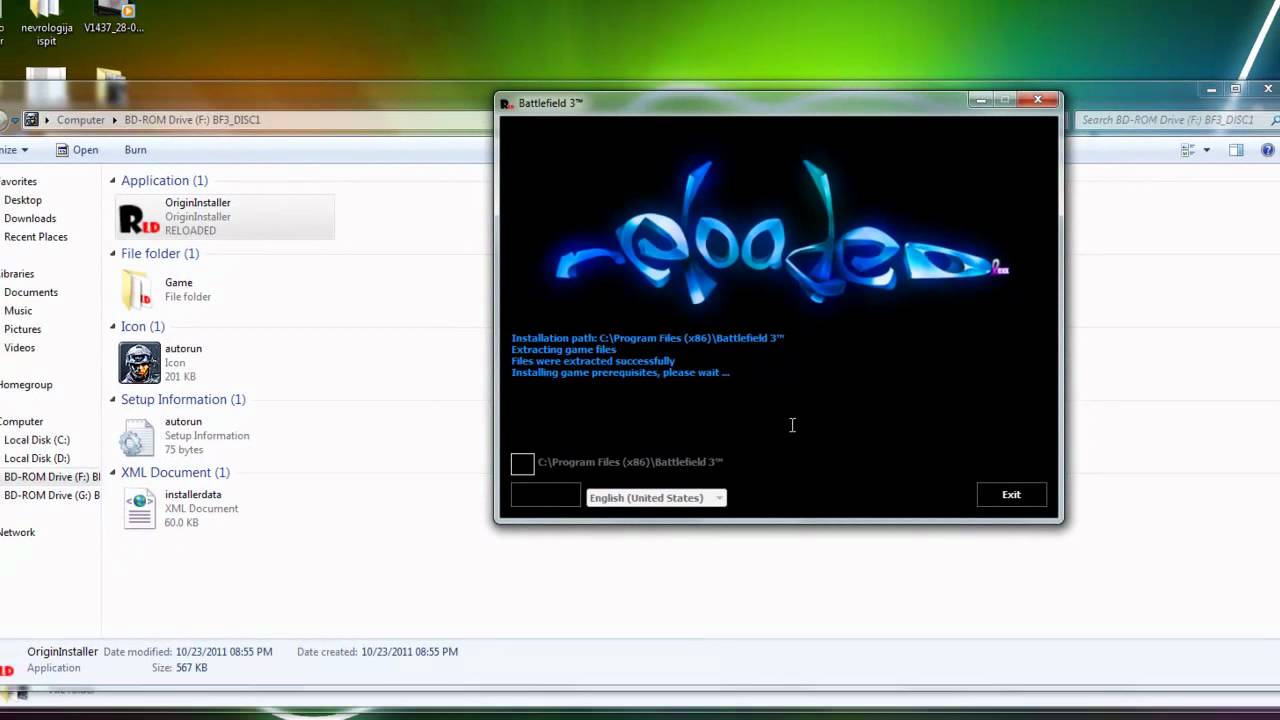
Task: Select the installerdata XML document icon
Action: point(139,509)
